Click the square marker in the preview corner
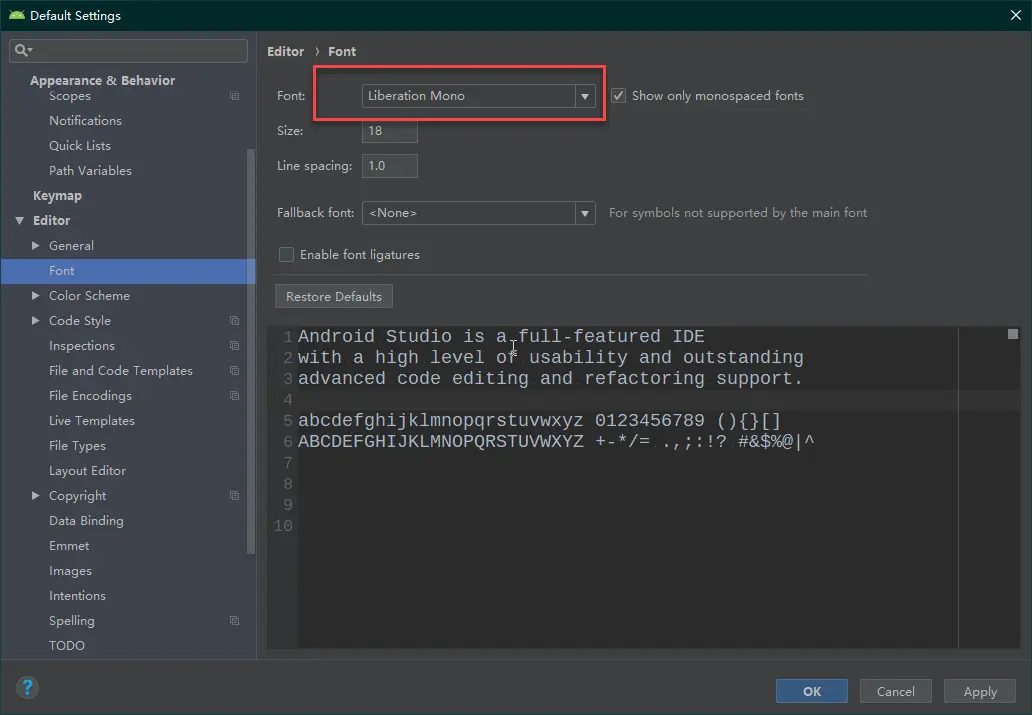 click(1013, 334)
